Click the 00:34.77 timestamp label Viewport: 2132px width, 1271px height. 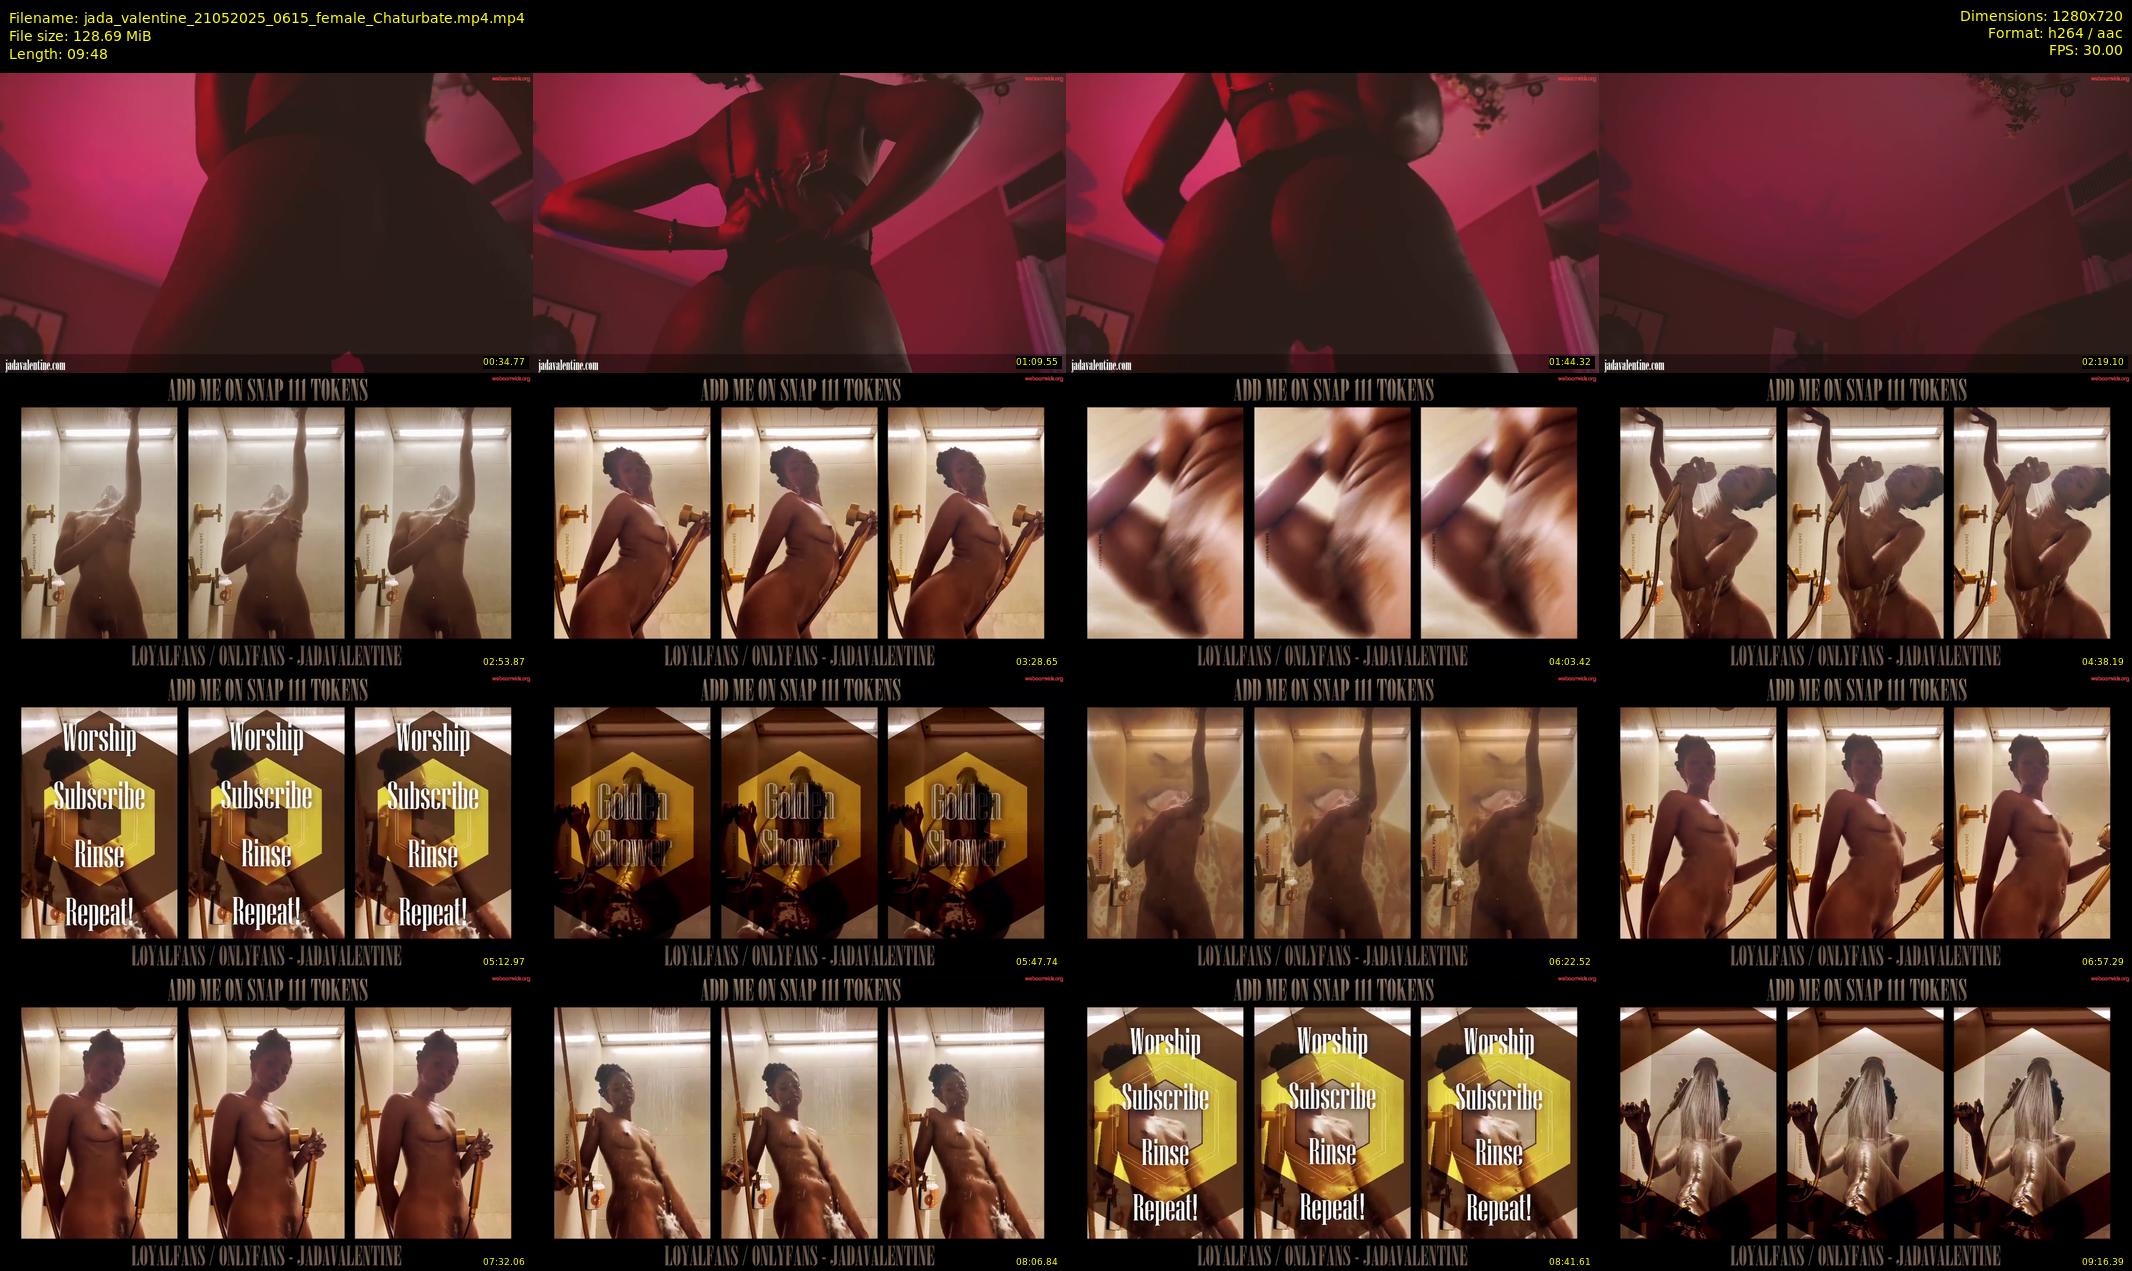(503, 362)
